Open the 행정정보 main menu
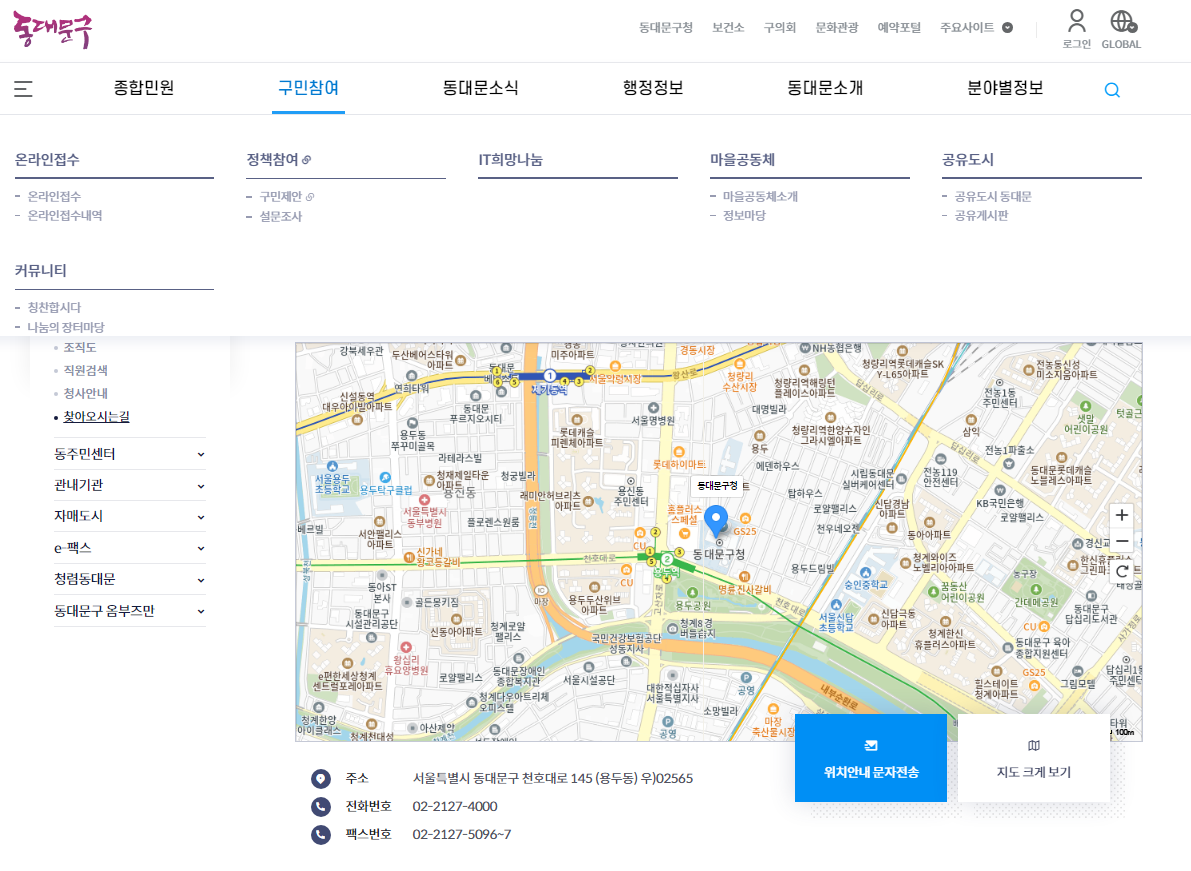1191x871 pixels. (x=653, y=88)
